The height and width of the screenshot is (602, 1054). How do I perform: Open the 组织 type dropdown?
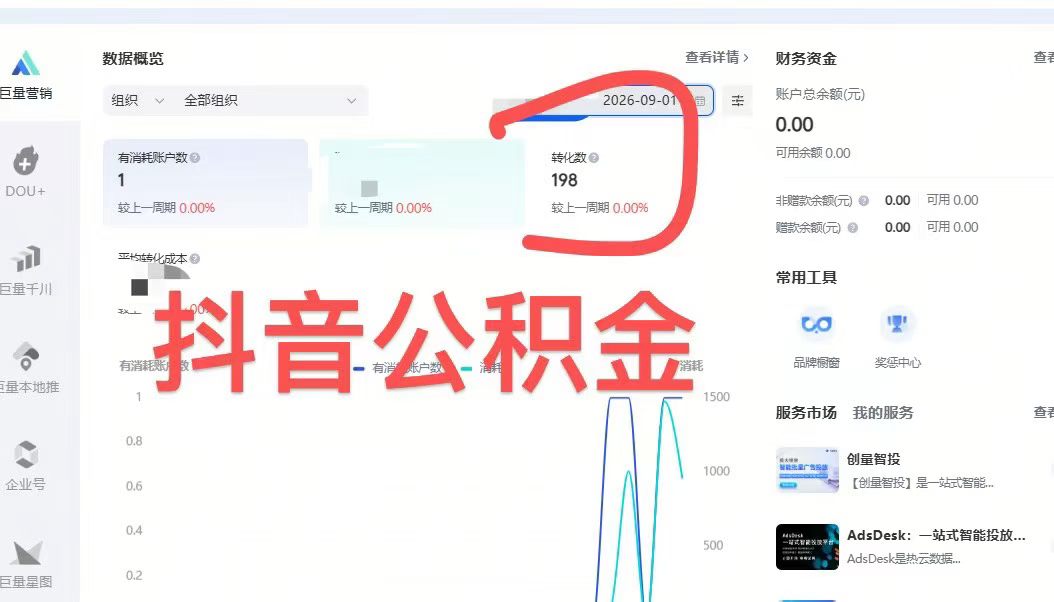pyautogui.click(x=138, y=101)
